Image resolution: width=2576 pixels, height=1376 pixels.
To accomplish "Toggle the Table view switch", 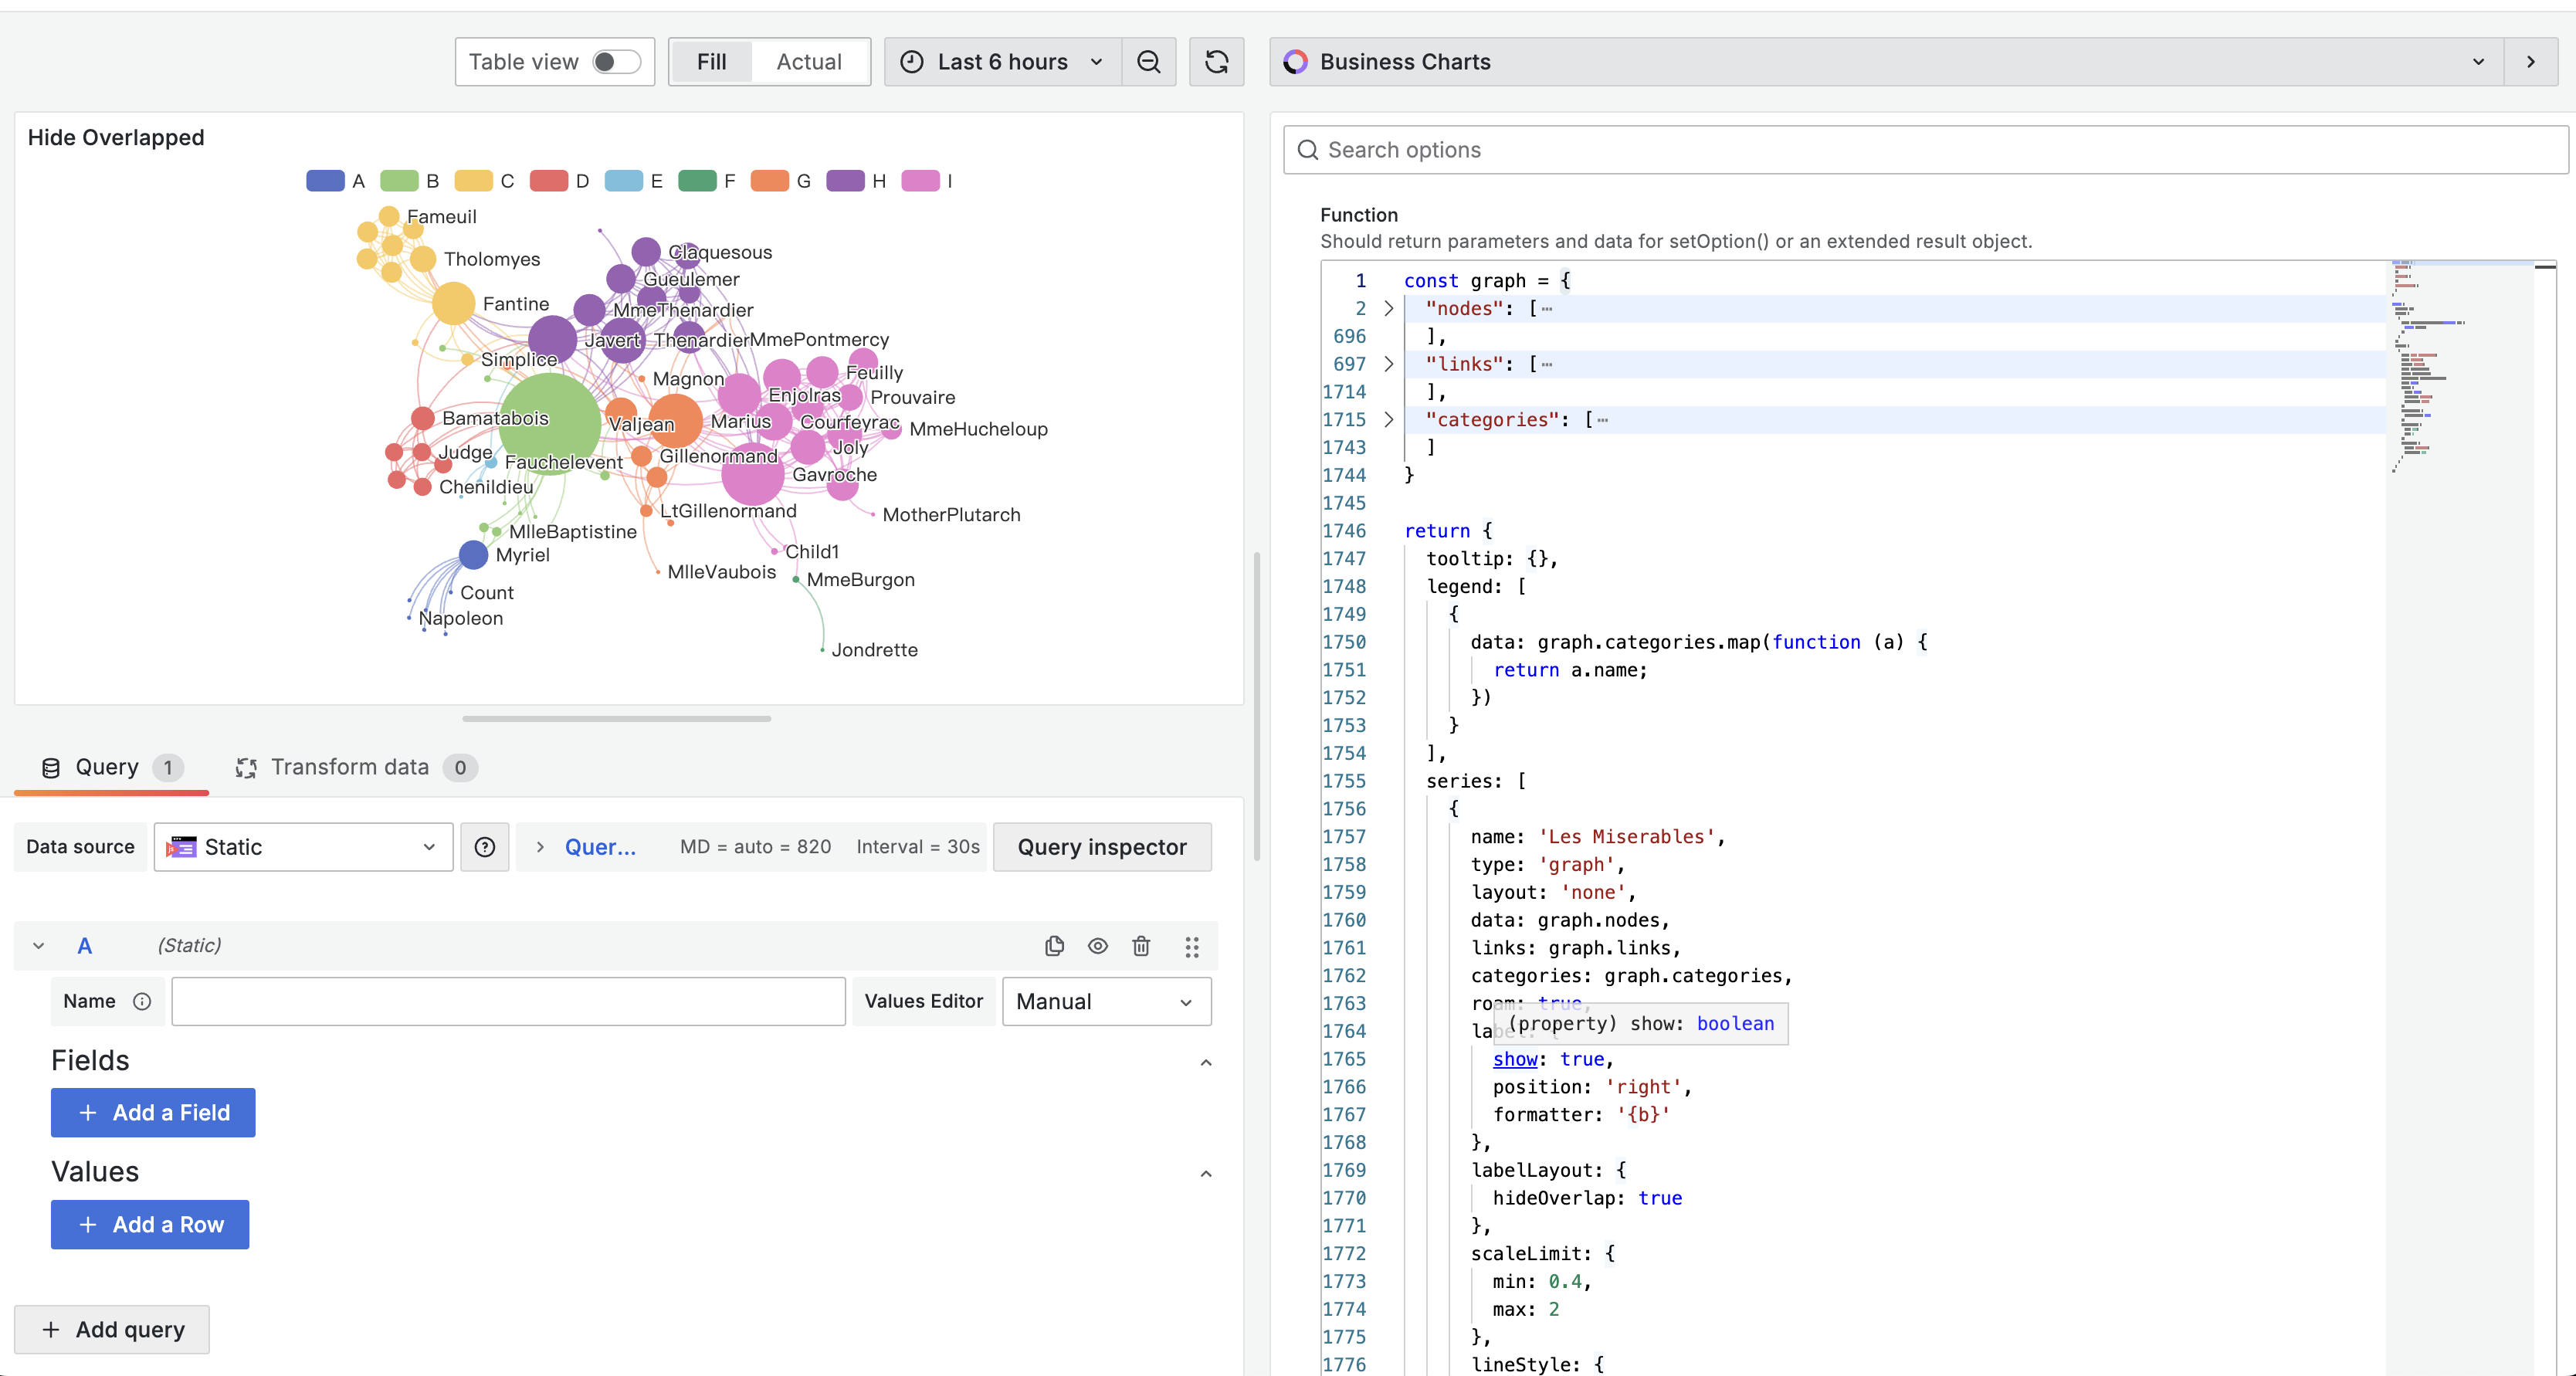I will pyautogui.click(x=615, y=62).
